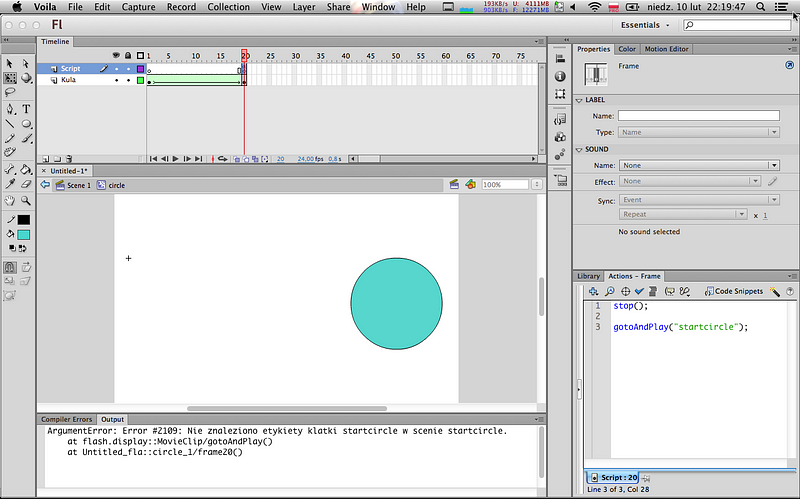Image resolution: width=800 pixels, height=499 pixels.
Task: Click the Go to first frame button
Action: (x=153, y=159)
